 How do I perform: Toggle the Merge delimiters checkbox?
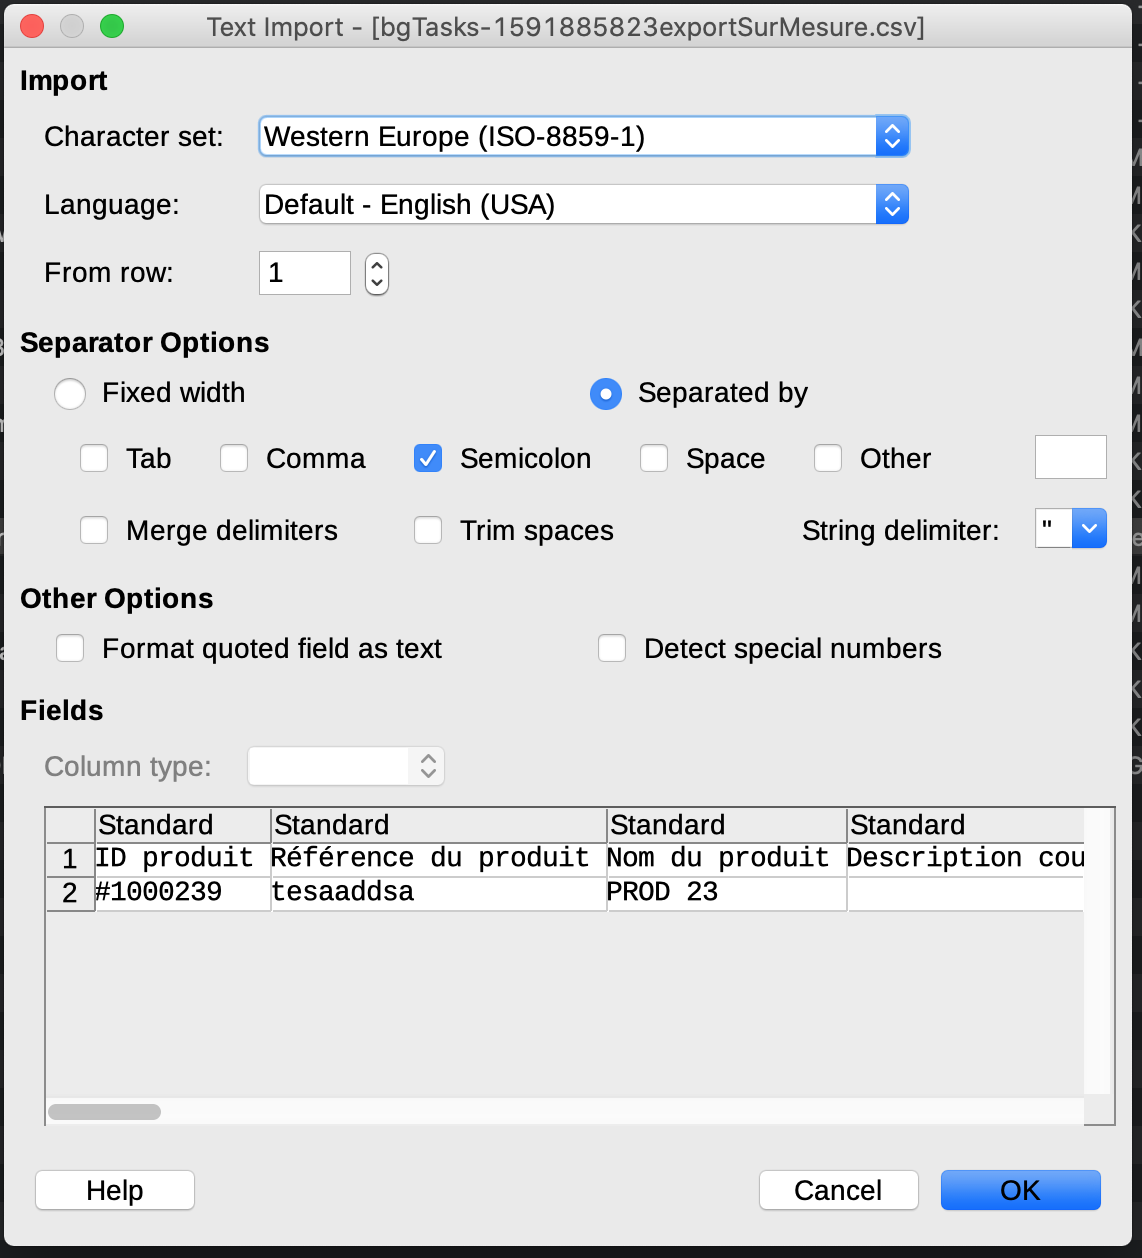pos(94,530)
